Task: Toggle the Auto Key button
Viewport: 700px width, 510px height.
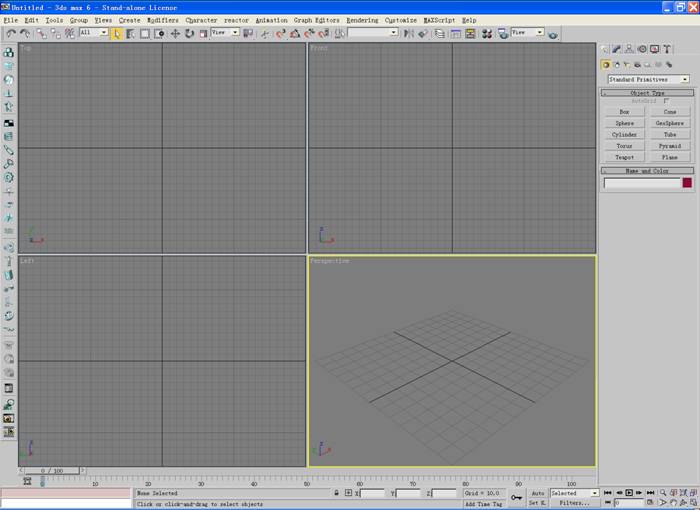Action: click(x=538, y=493)
